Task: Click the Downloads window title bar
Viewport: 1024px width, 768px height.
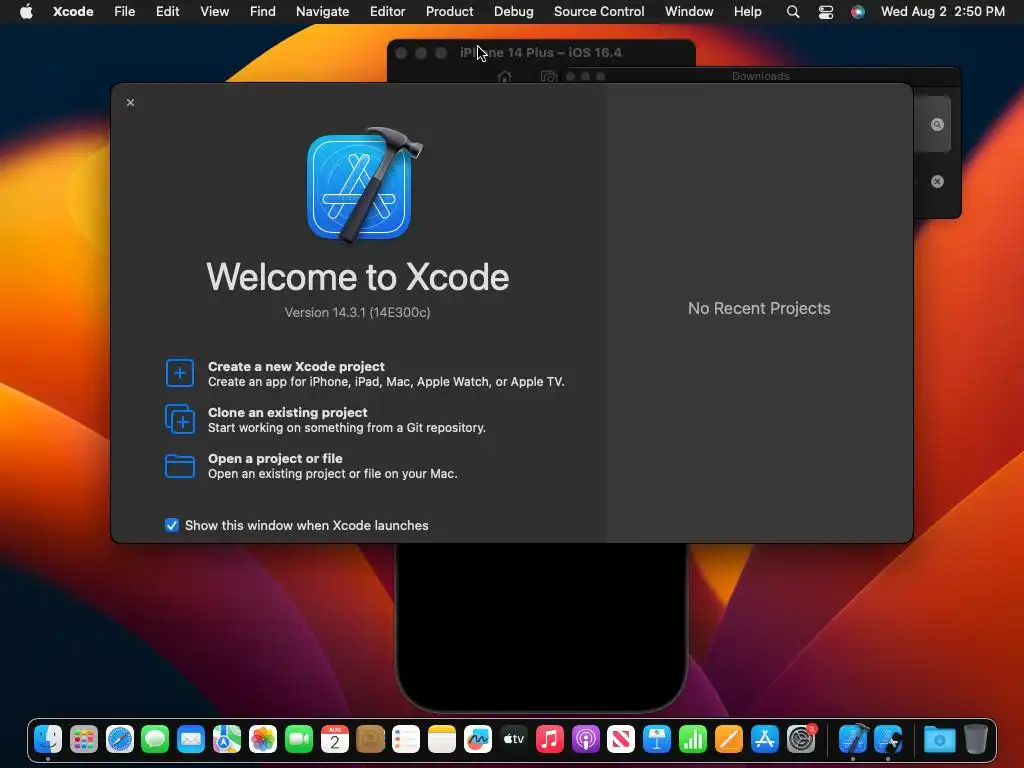Action: (760, 76)
